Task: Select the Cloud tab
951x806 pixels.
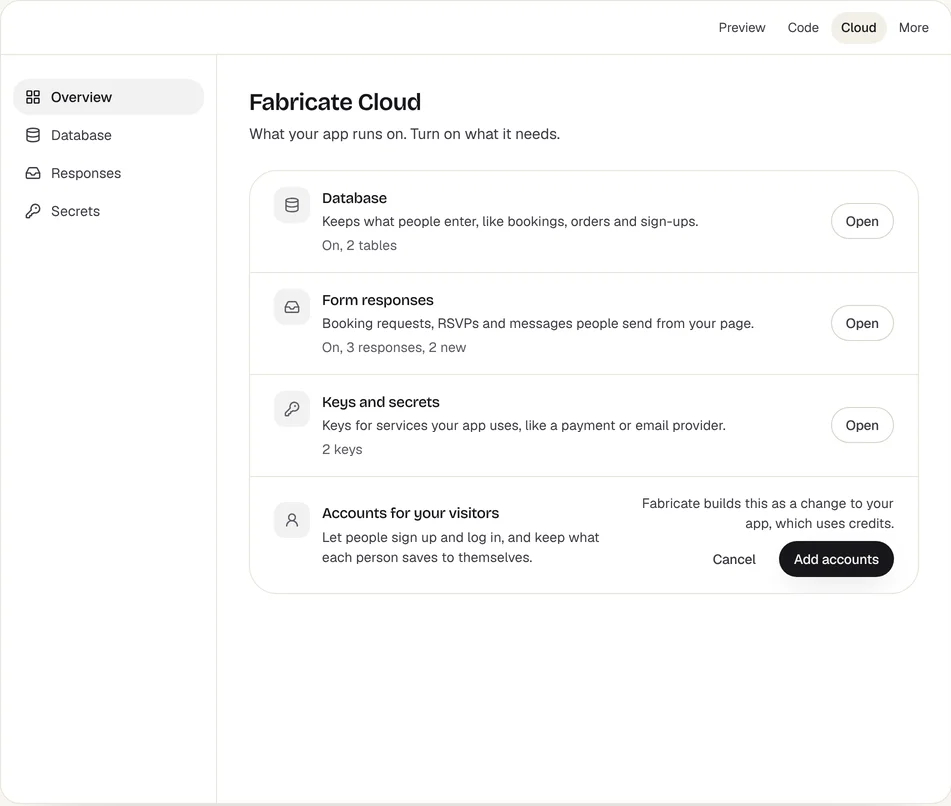Action: click(x=858, y=27)
